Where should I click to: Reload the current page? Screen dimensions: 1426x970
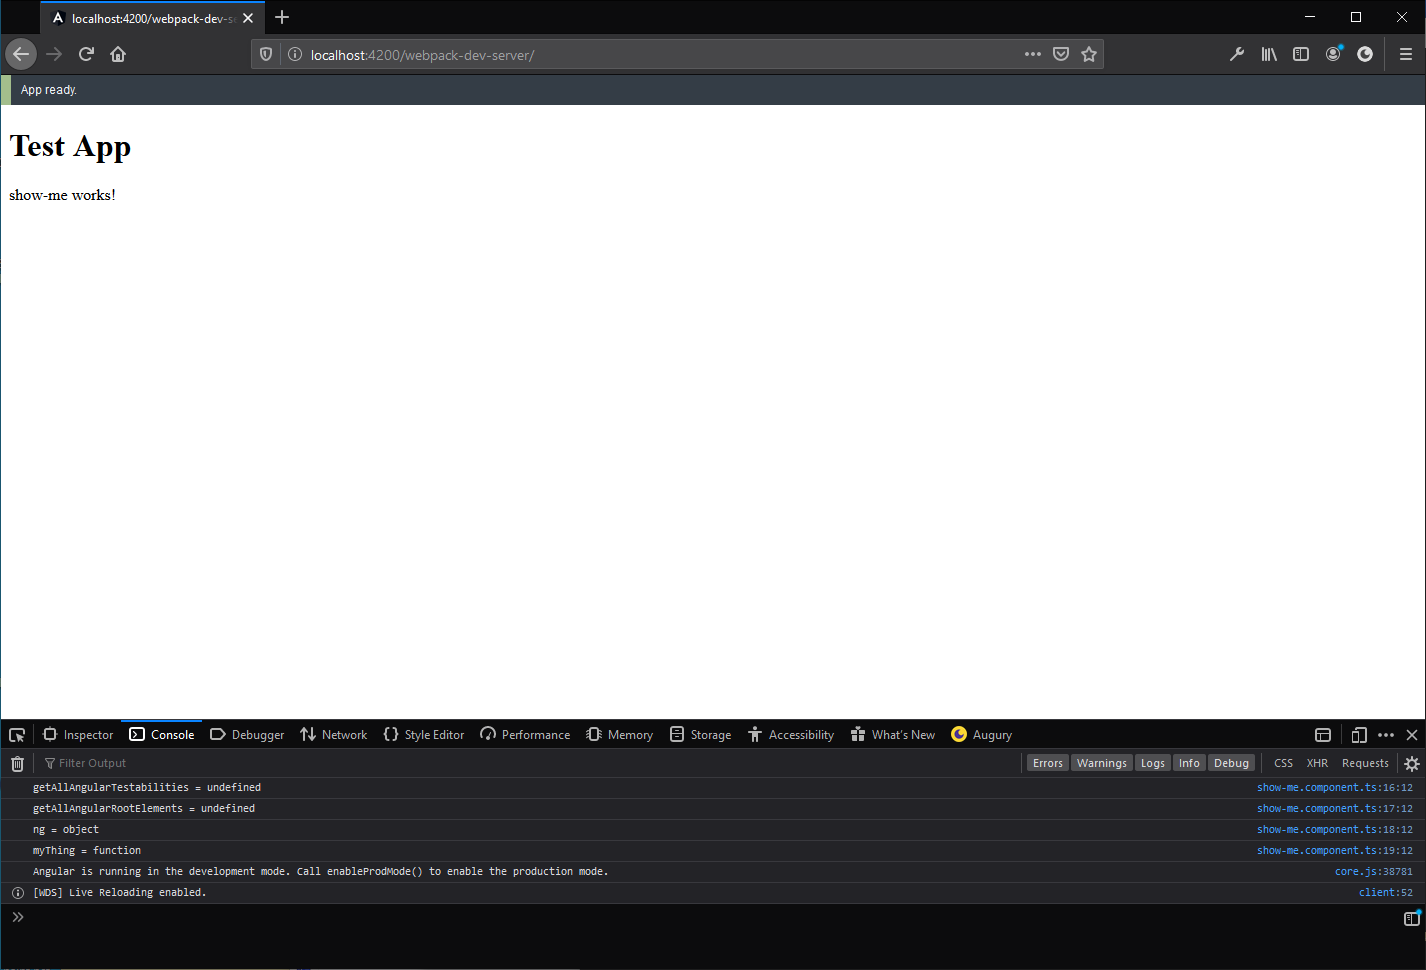pos(86,54)
